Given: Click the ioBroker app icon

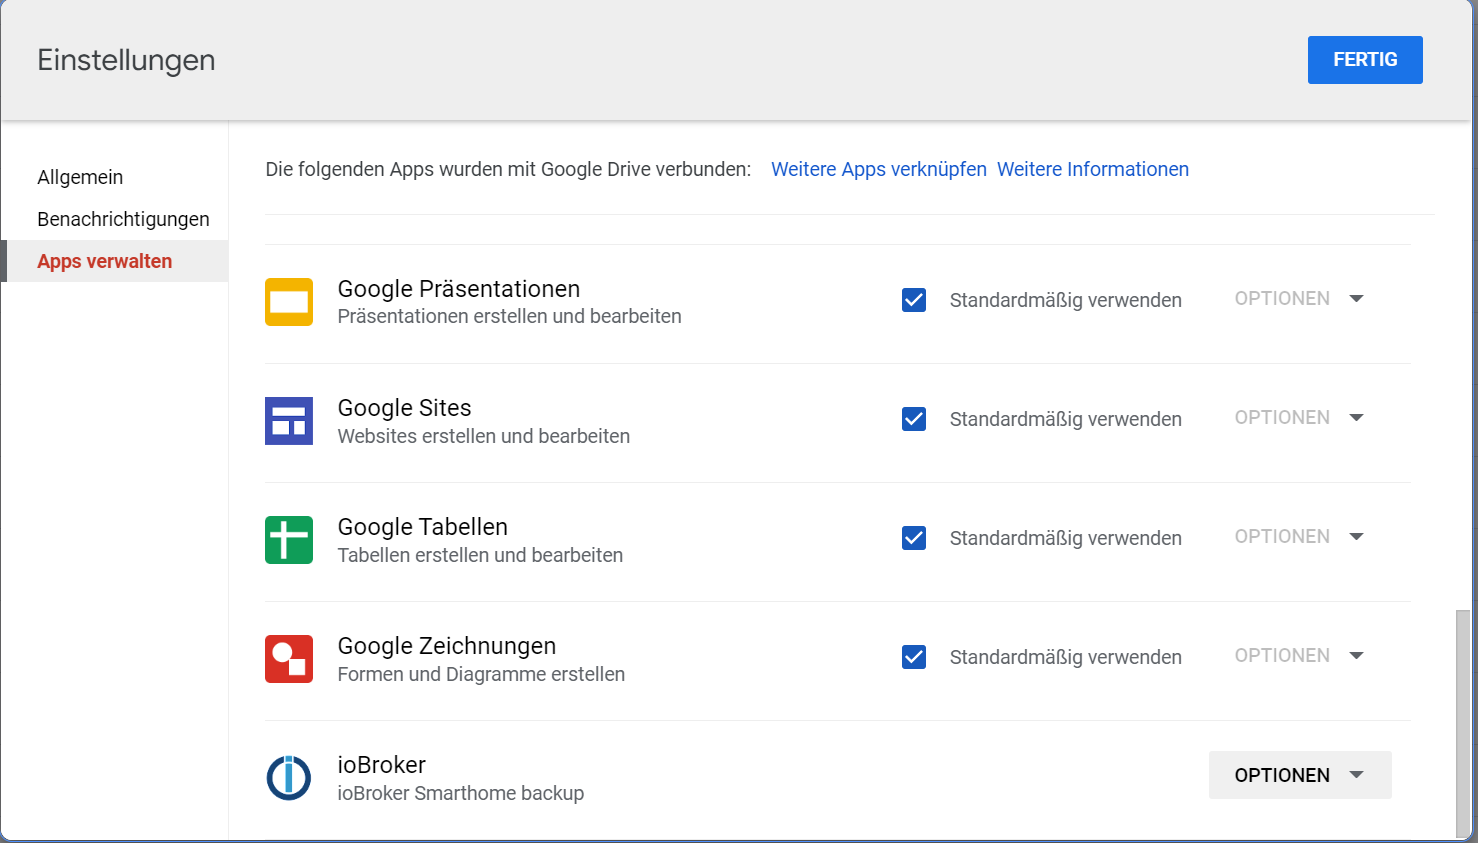Looking at the screenshot, I should tap(289, 778).
